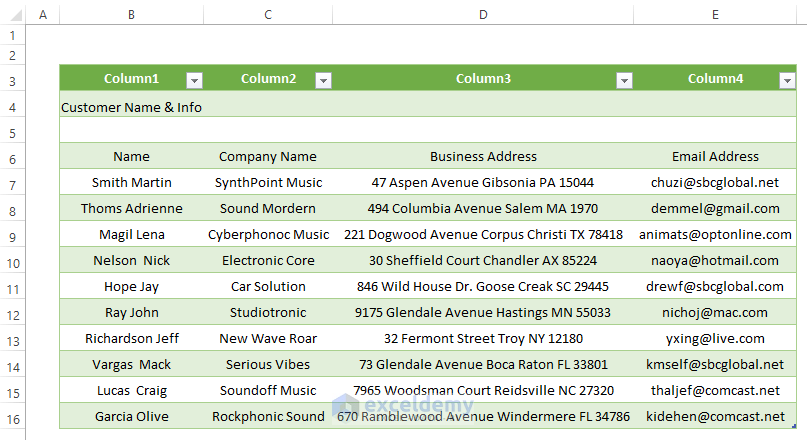
Task: Select the 'Electronic Core' cell
Action: (268, 260)
